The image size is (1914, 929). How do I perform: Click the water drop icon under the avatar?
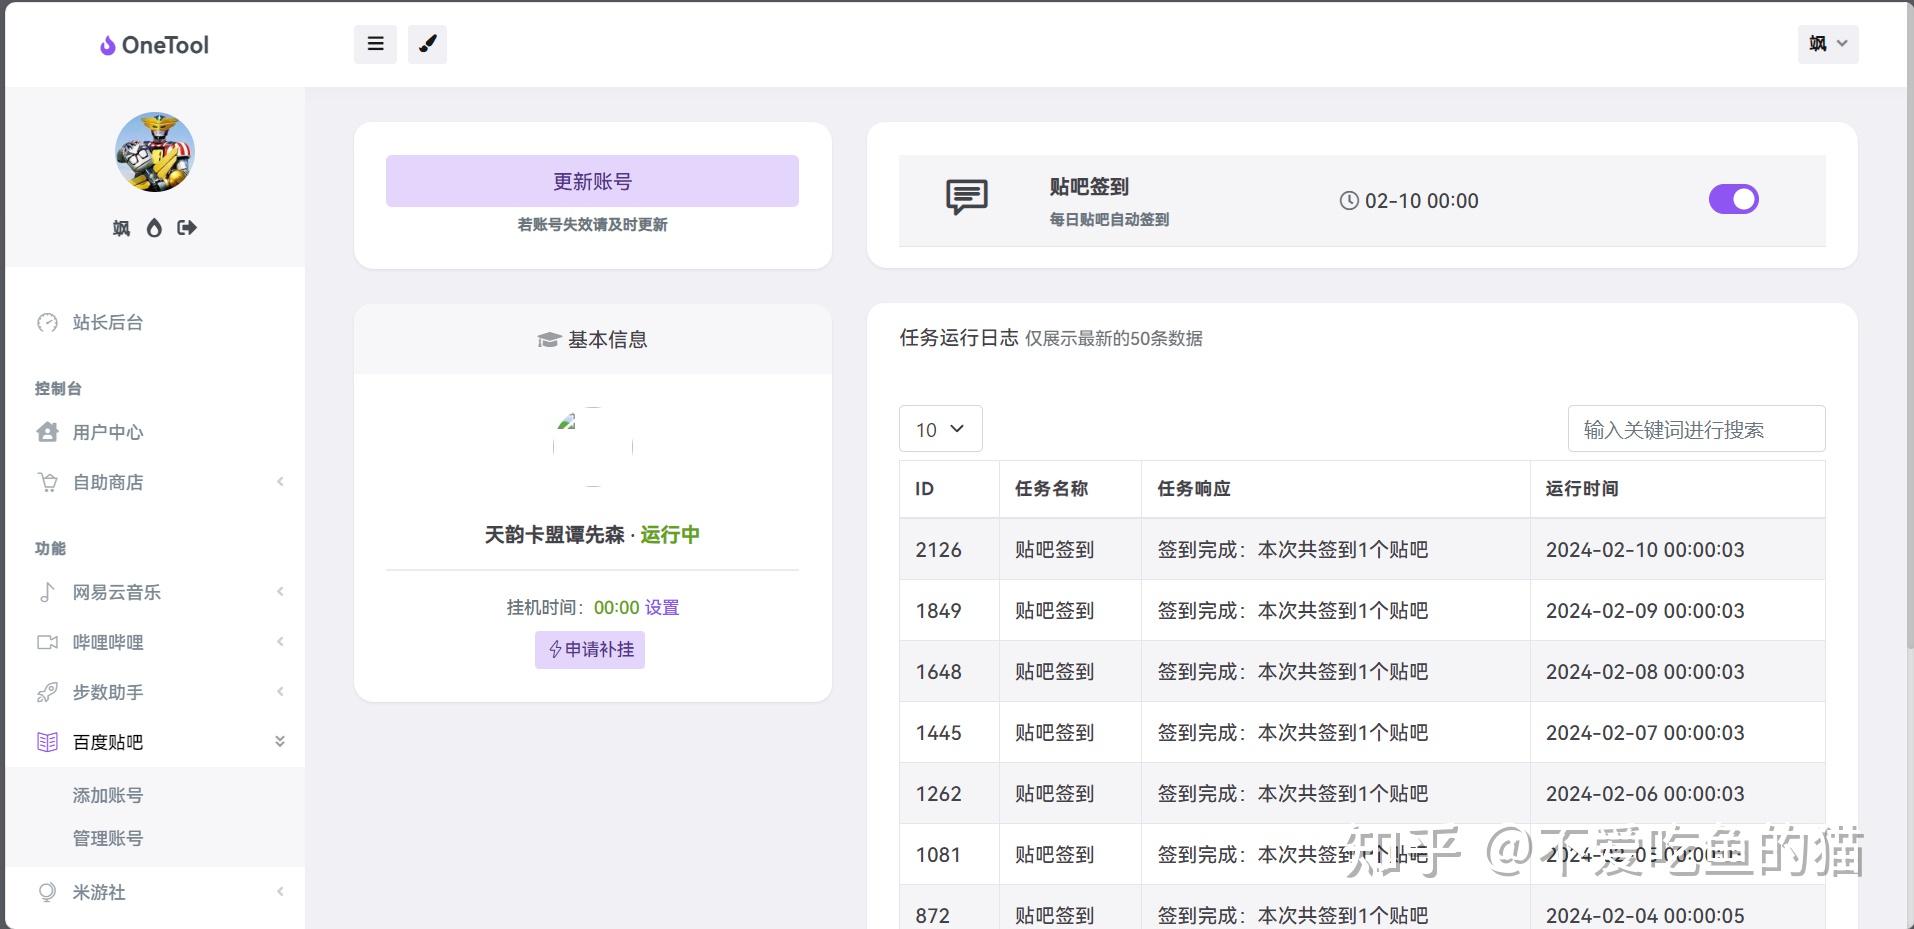click(154, 228)
